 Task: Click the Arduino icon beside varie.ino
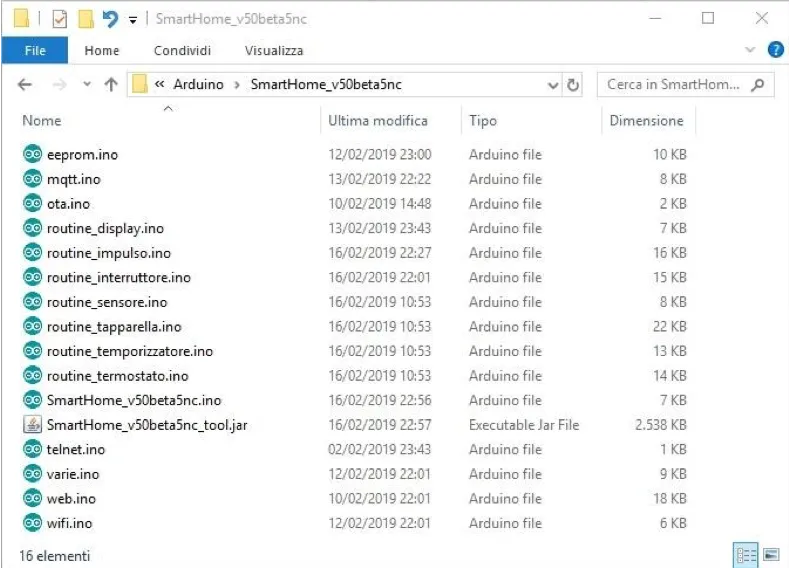point(33,473)
